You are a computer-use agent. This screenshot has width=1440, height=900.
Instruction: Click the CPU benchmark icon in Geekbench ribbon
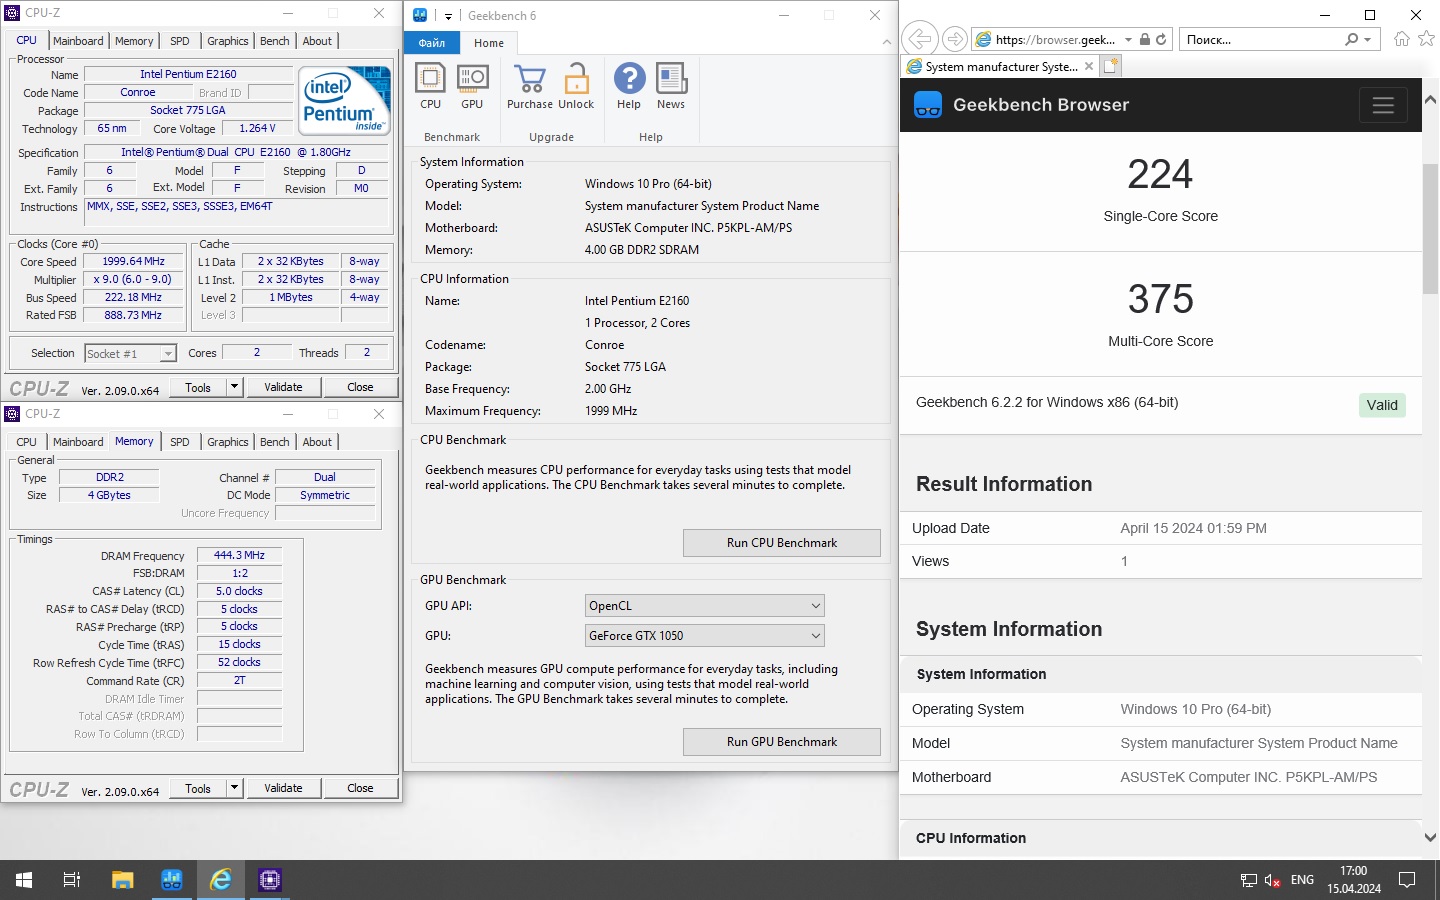click(x=430, y=86)
